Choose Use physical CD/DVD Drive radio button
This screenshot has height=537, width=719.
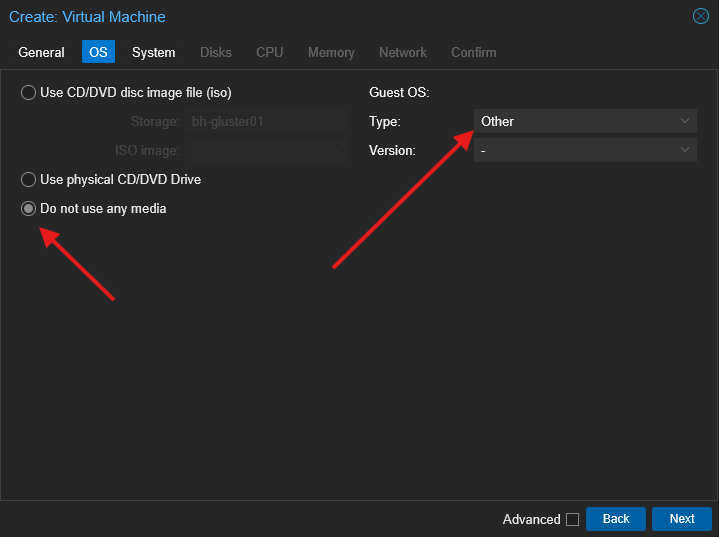coord(29,180)
